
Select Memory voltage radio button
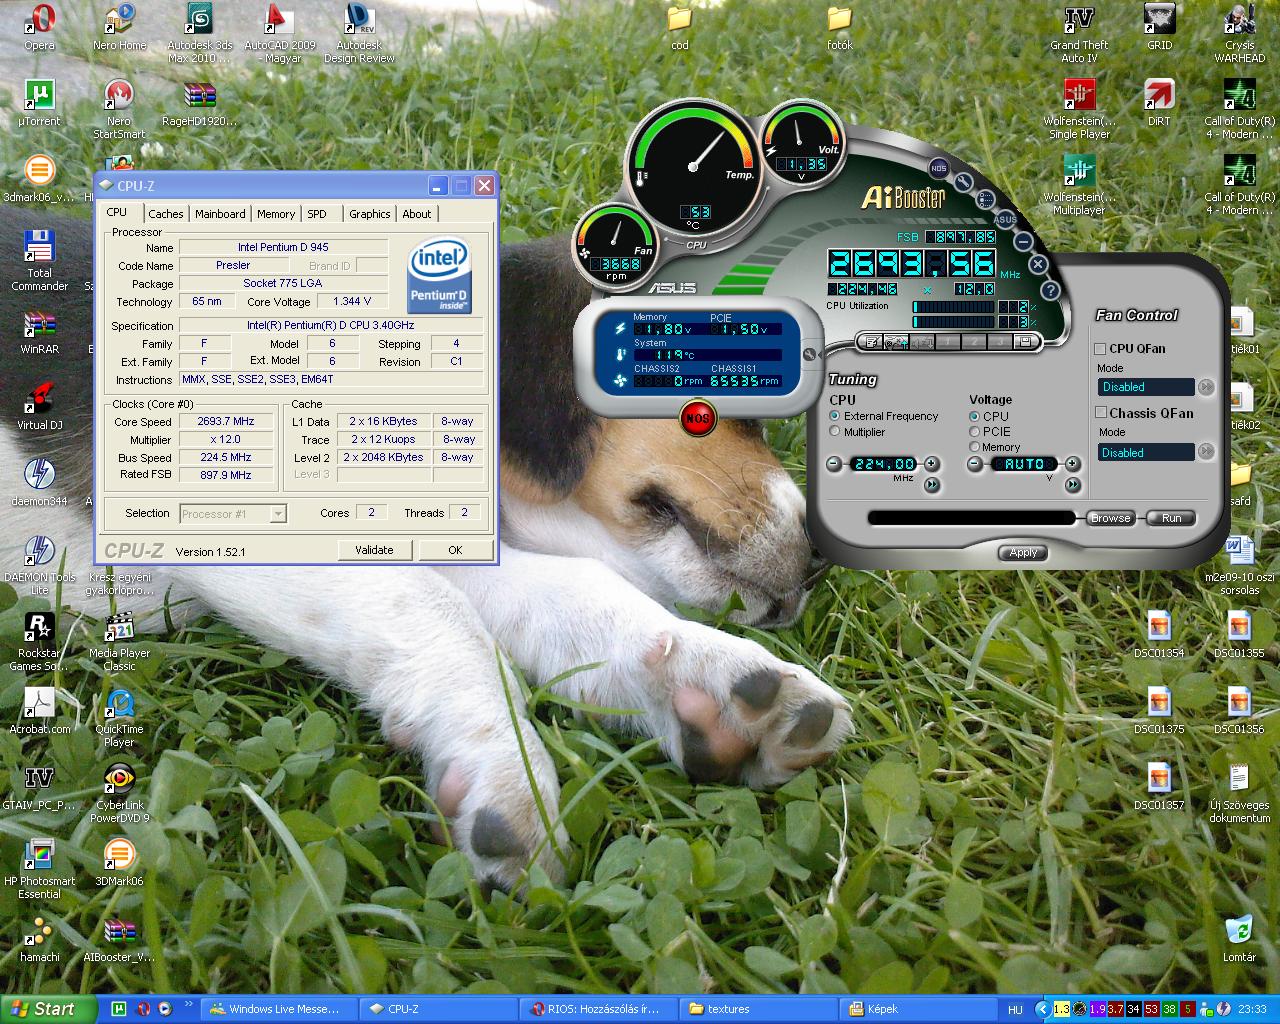click(x=974, y=447)
